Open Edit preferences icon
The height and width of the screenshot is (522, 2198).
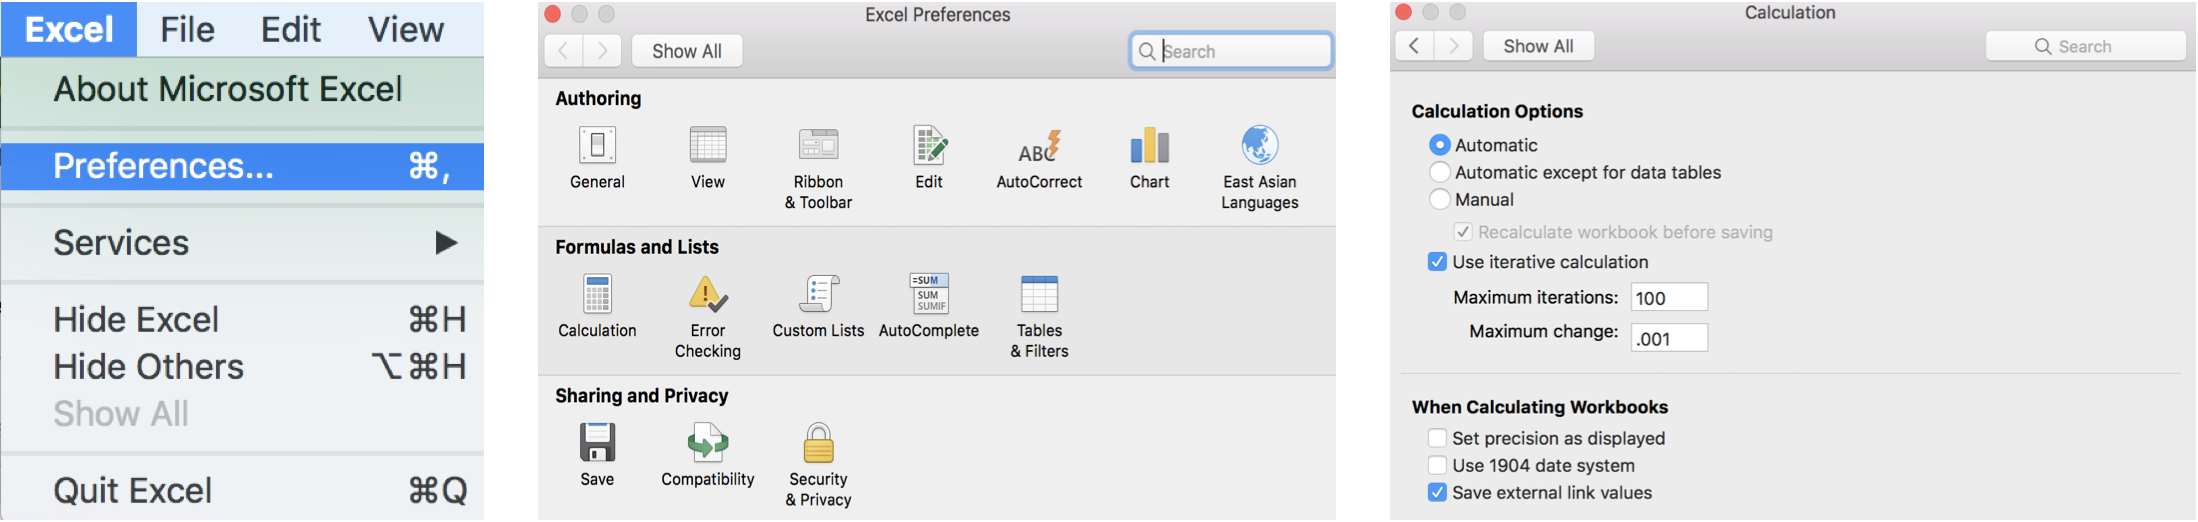point(929,146)
